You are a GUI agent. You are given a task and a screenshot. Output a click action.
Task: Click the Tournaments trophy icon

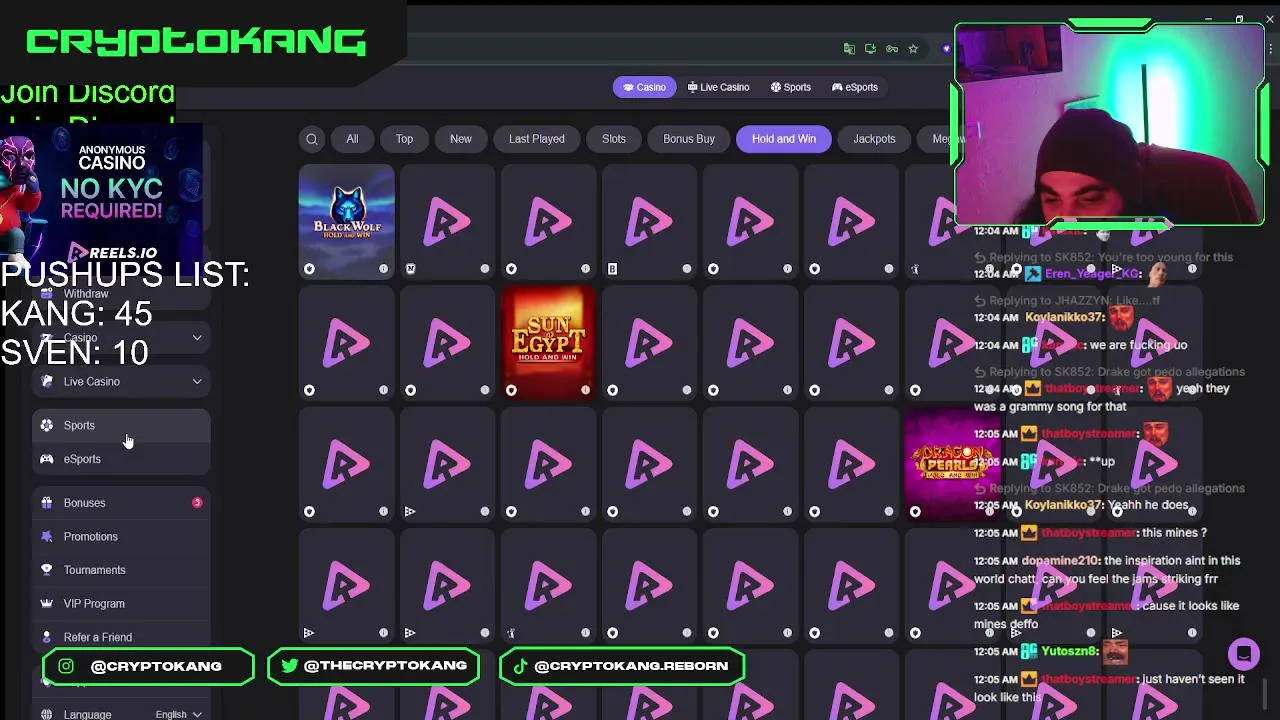[46, 570]
